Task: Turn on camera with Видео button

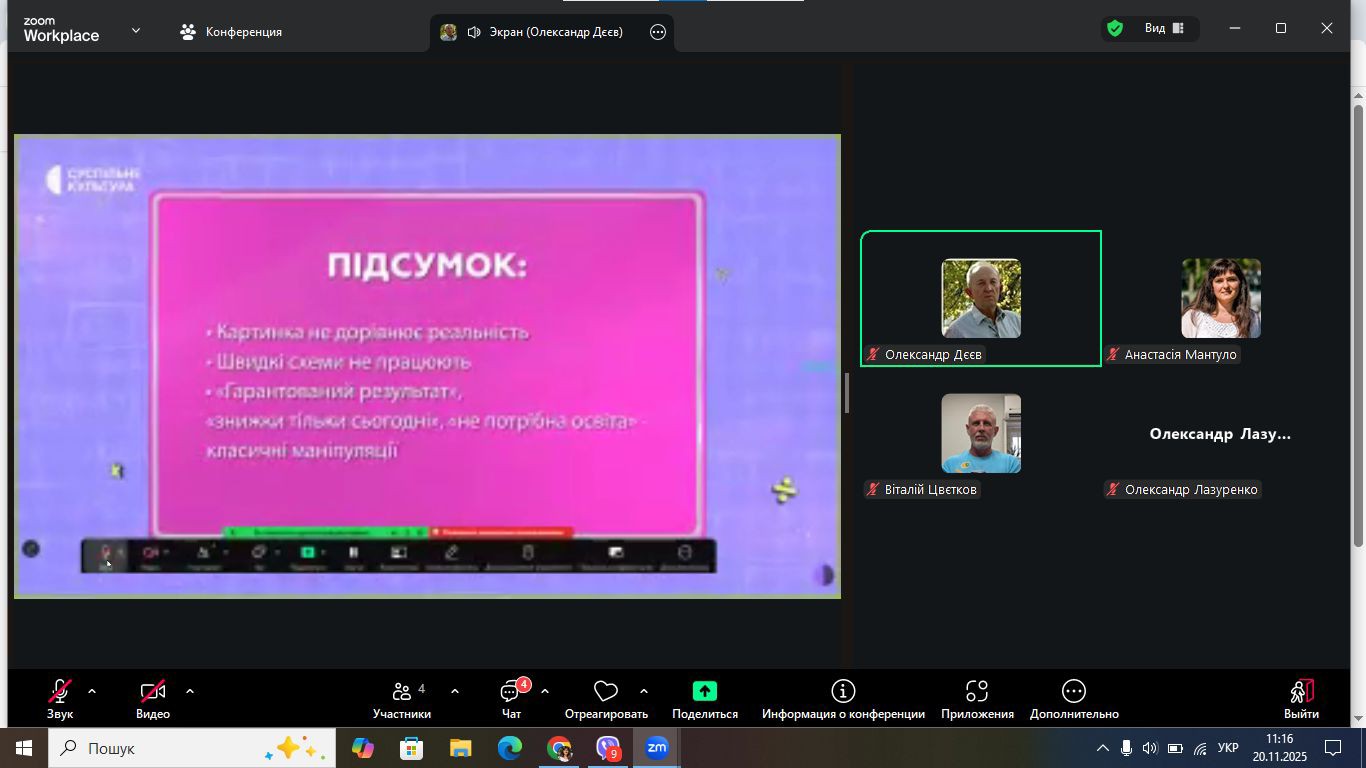Action: (x=152, y=692)
